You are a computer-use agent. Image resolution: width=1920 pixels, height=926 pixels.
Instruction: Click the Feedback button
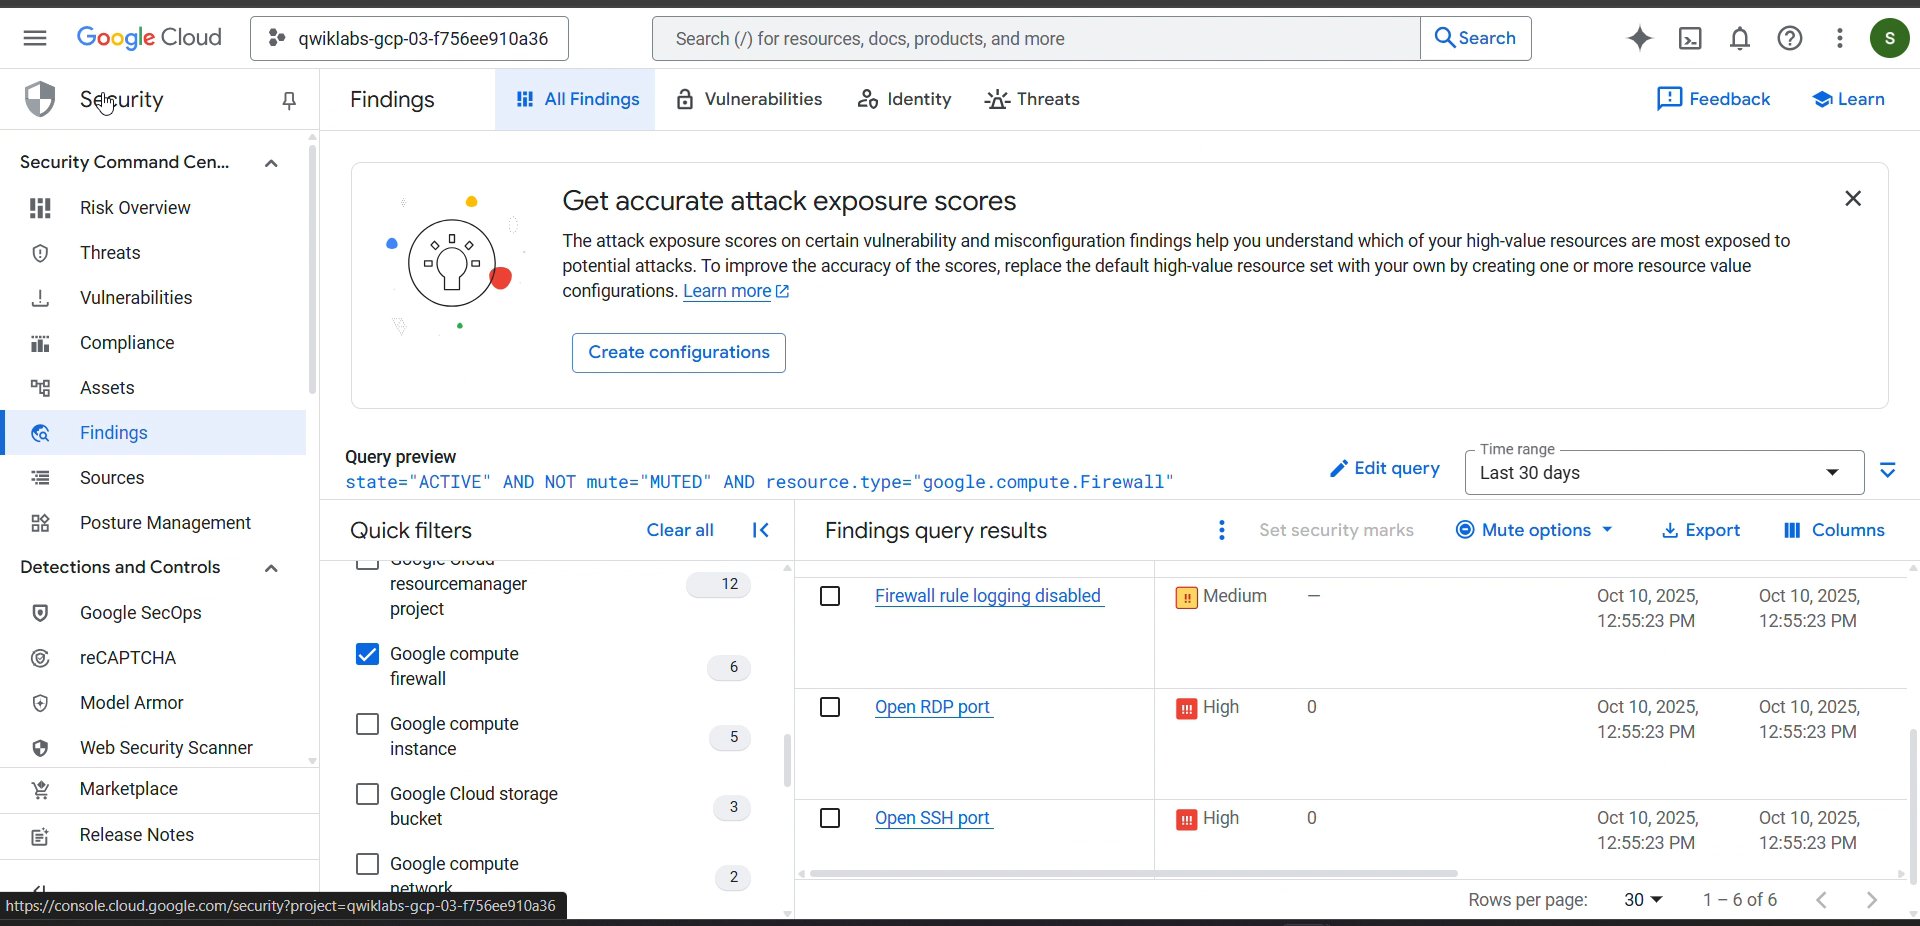[x=1713, y=99]
